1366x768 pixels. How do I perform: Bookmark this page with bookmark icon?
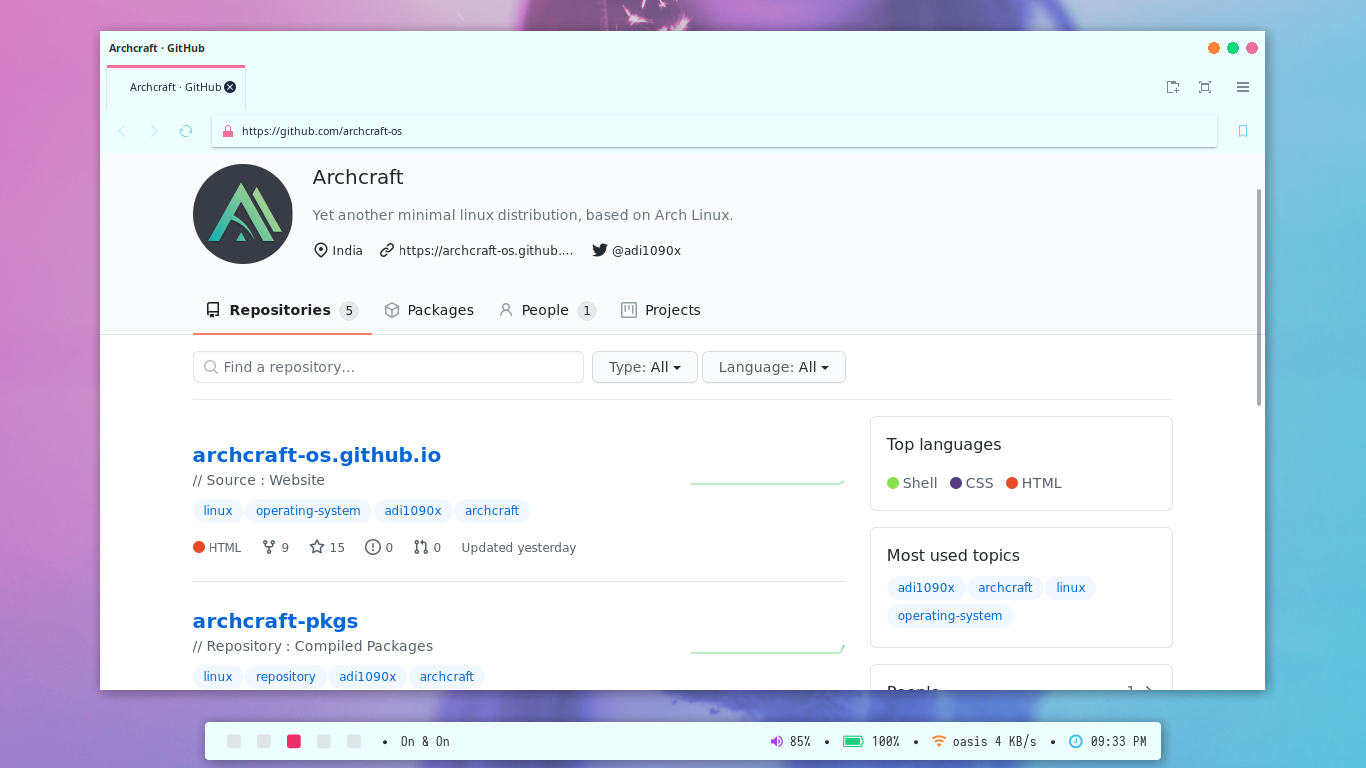(x=1243, y=131)
